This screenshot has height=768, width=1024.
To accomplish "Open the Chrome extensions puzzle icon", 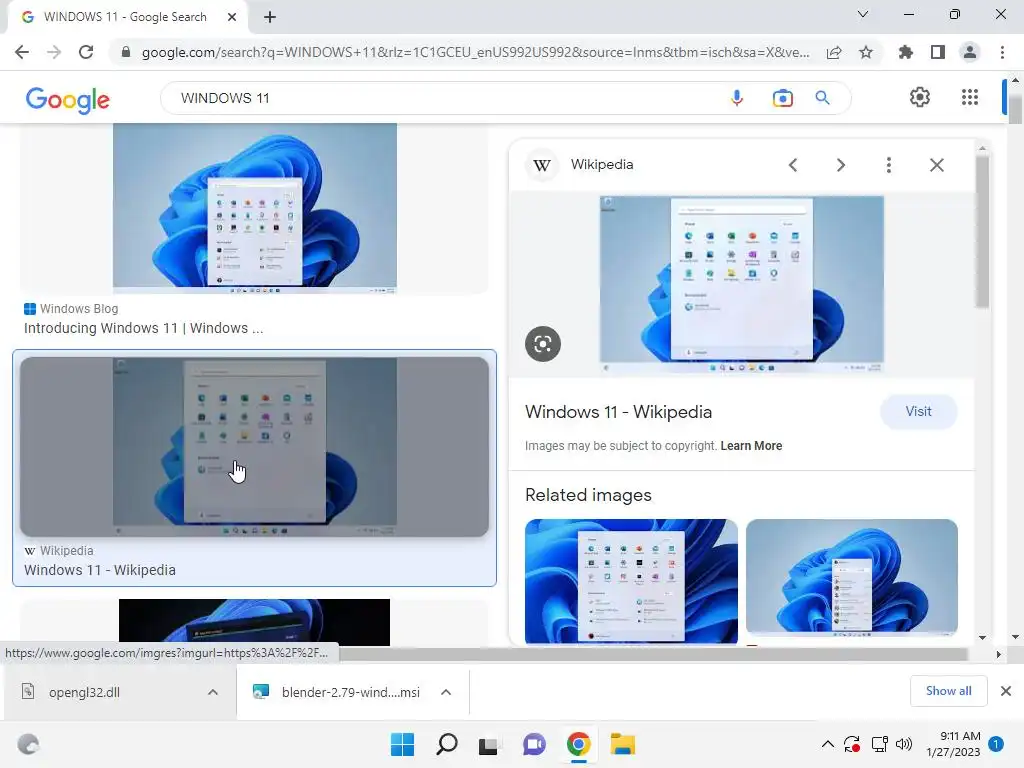I will click(x=906, y=52).
